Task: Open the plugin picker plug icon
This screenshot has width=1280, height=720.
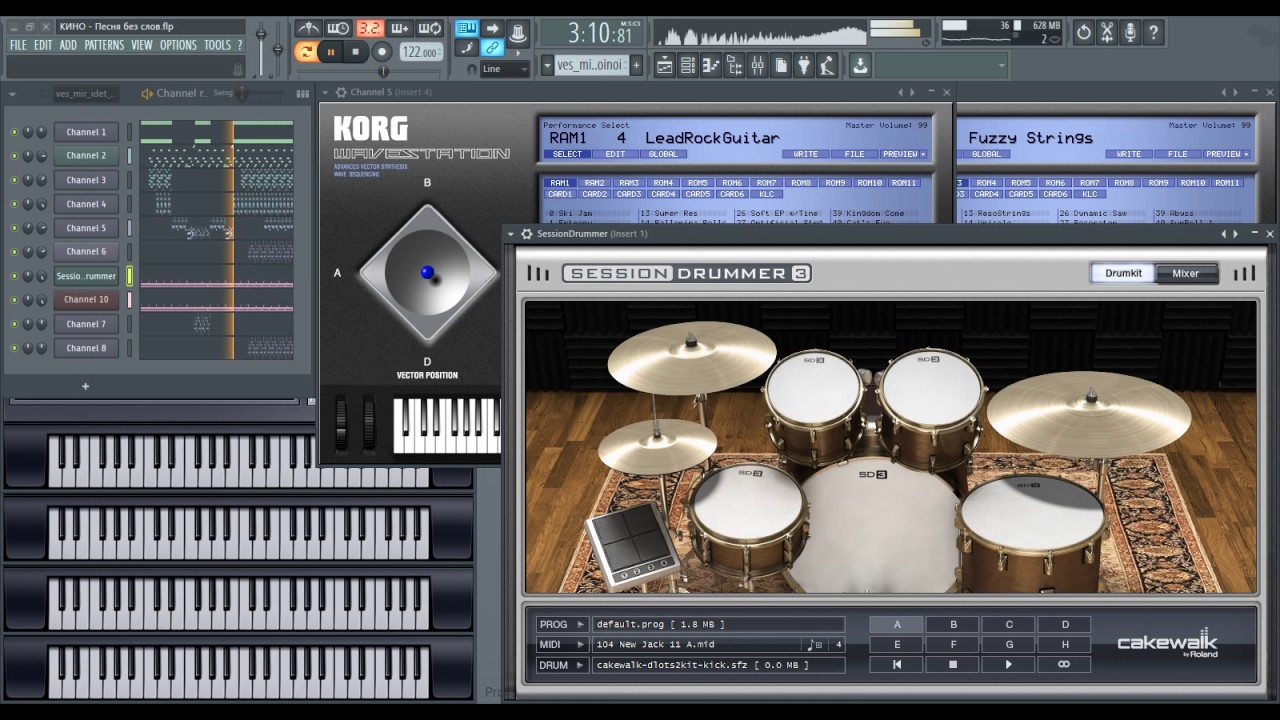Action: click(804, 66)
